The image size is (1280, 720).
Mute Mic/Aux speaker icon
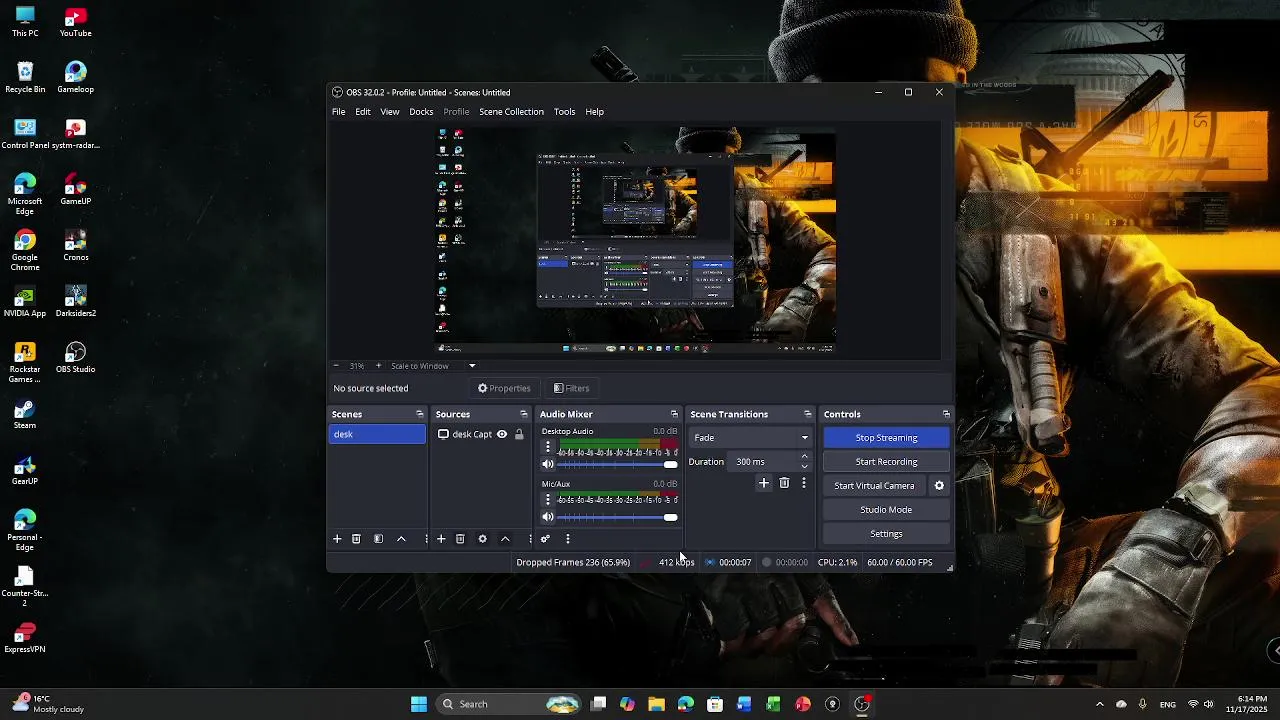pyautogui.click(x=547, y=517)
